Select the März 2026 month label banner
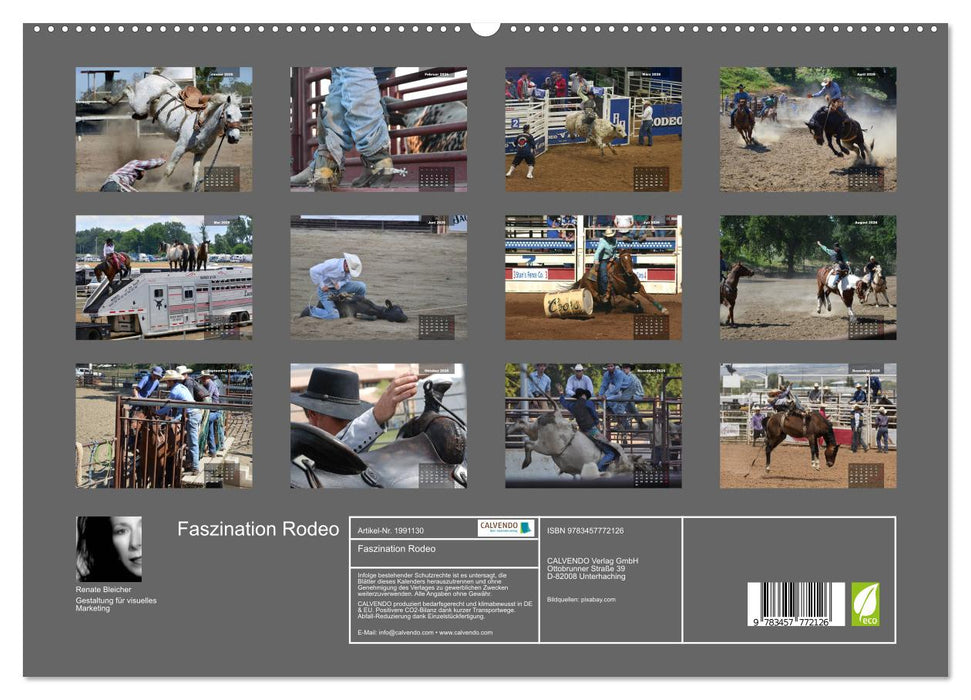971x700 pixels. pos(653,74)
